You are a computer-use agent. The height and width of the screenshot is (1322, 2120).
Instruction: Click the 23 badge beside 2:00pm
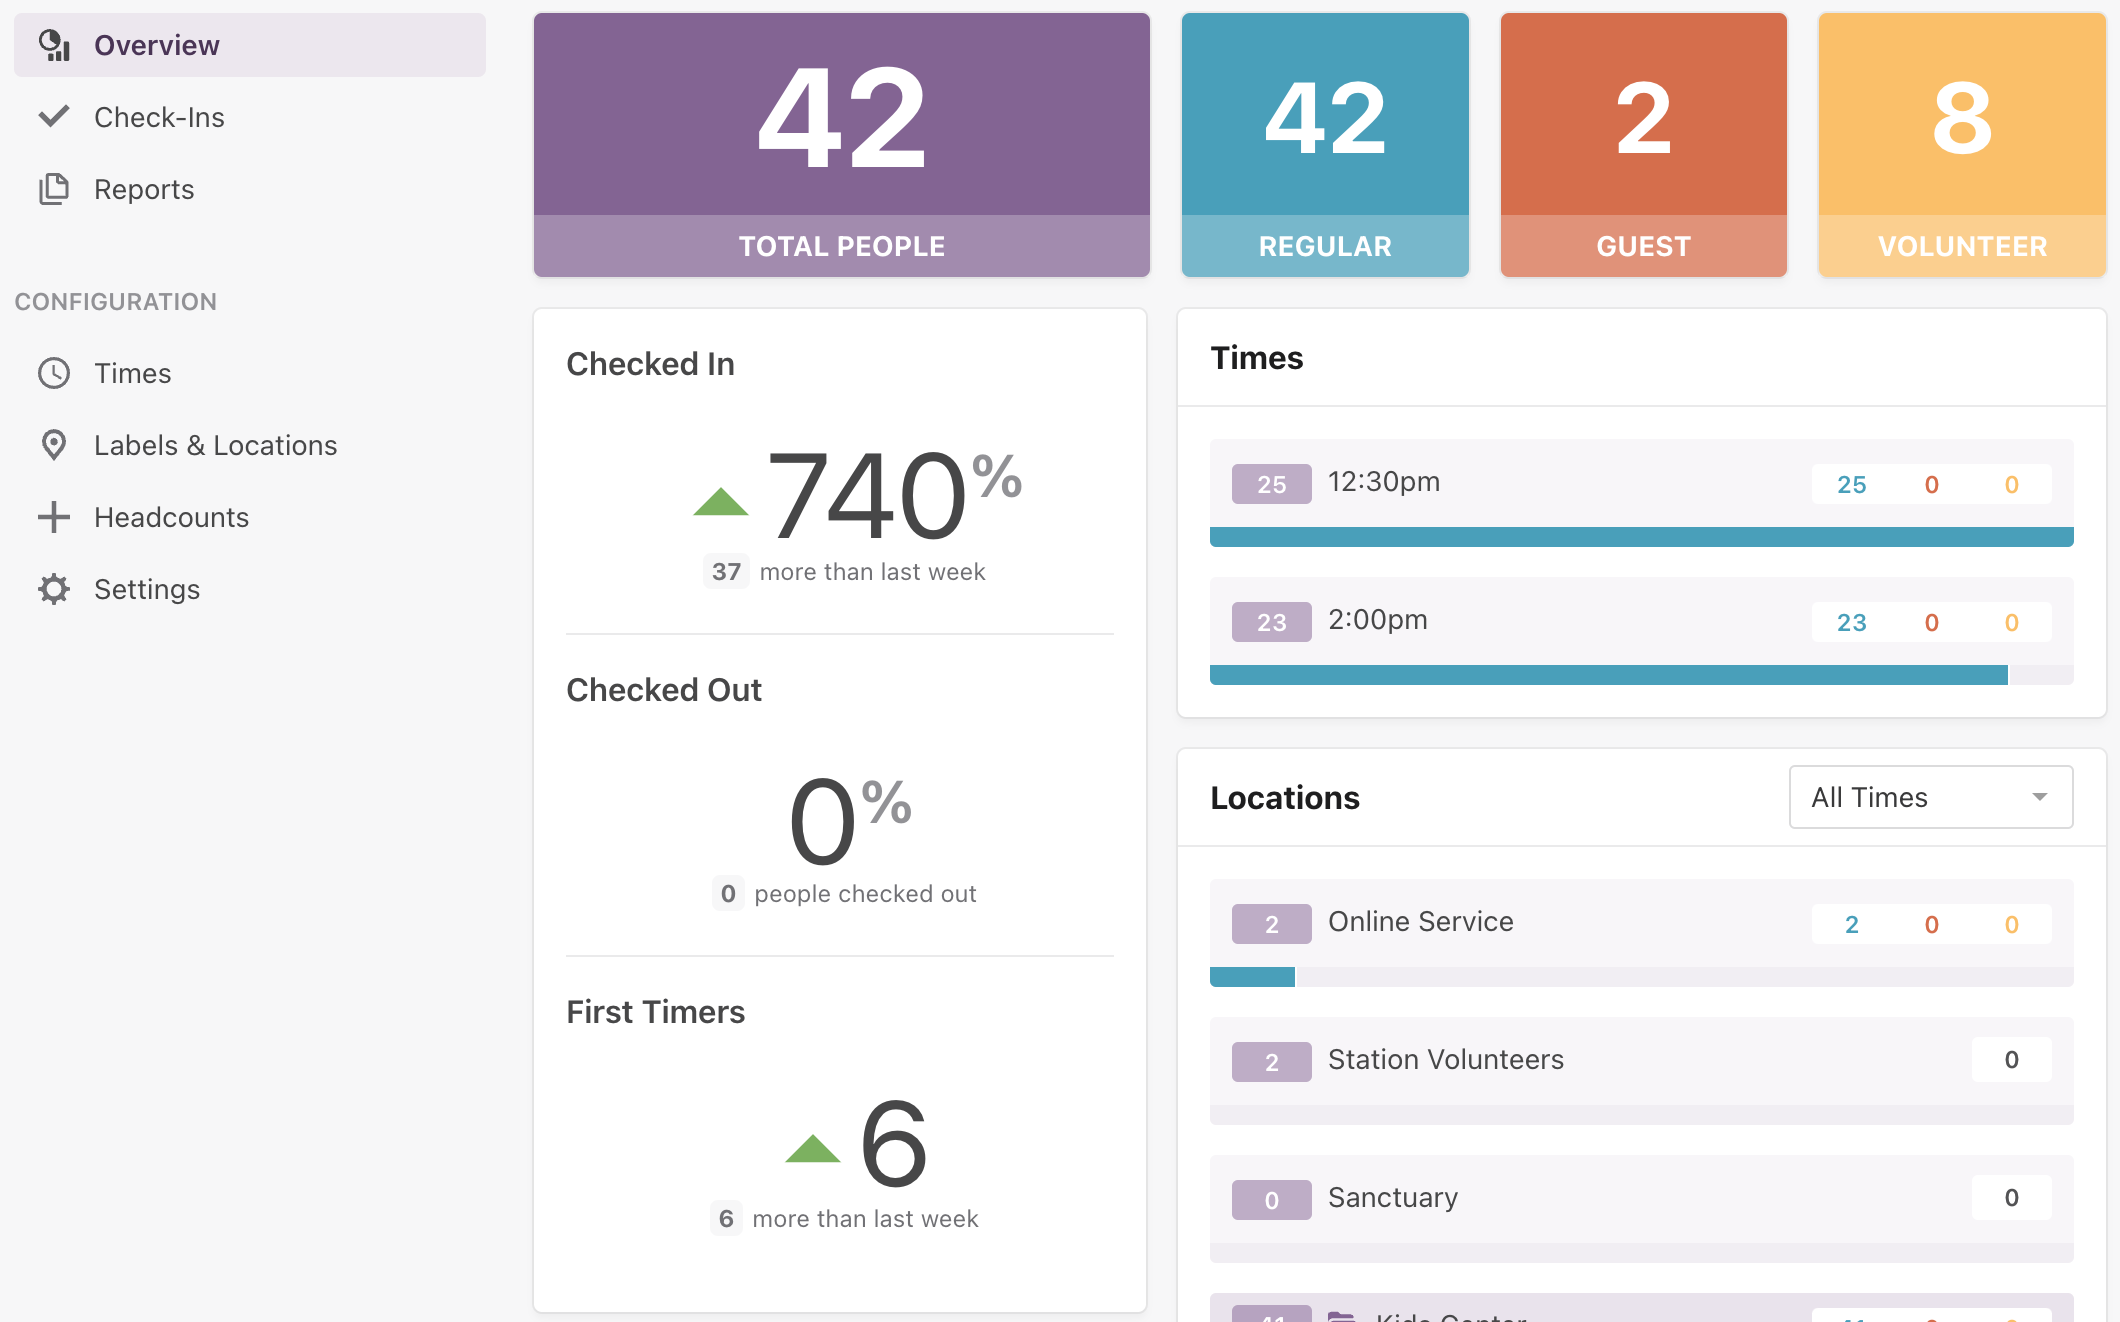[1272, 622]
